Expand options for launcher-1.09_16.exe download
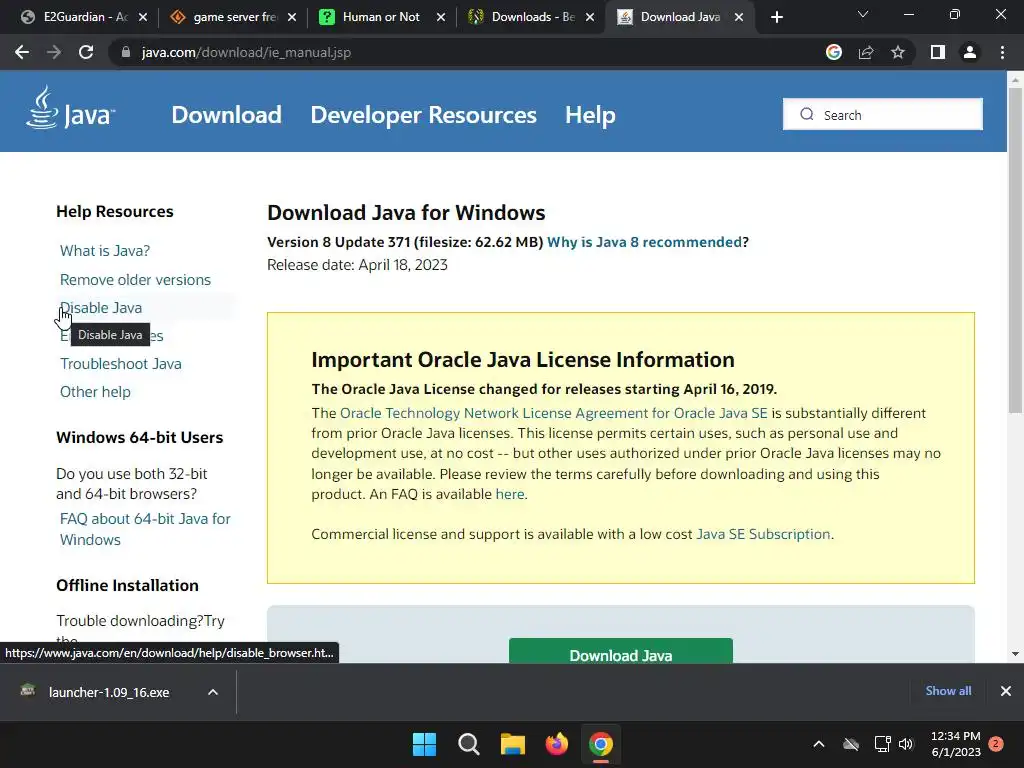Viewport: 1024px width, 768px height. coord(213,692)
